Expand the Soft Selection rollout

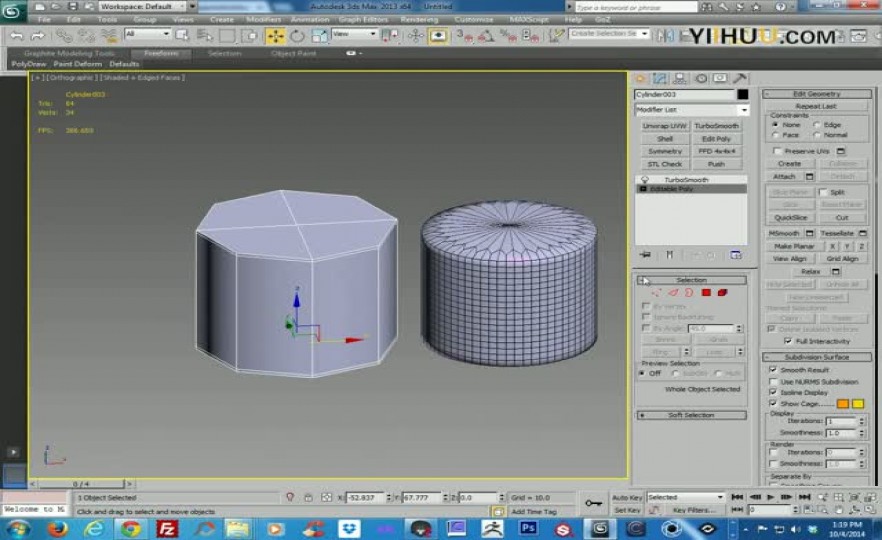[691, 415]
